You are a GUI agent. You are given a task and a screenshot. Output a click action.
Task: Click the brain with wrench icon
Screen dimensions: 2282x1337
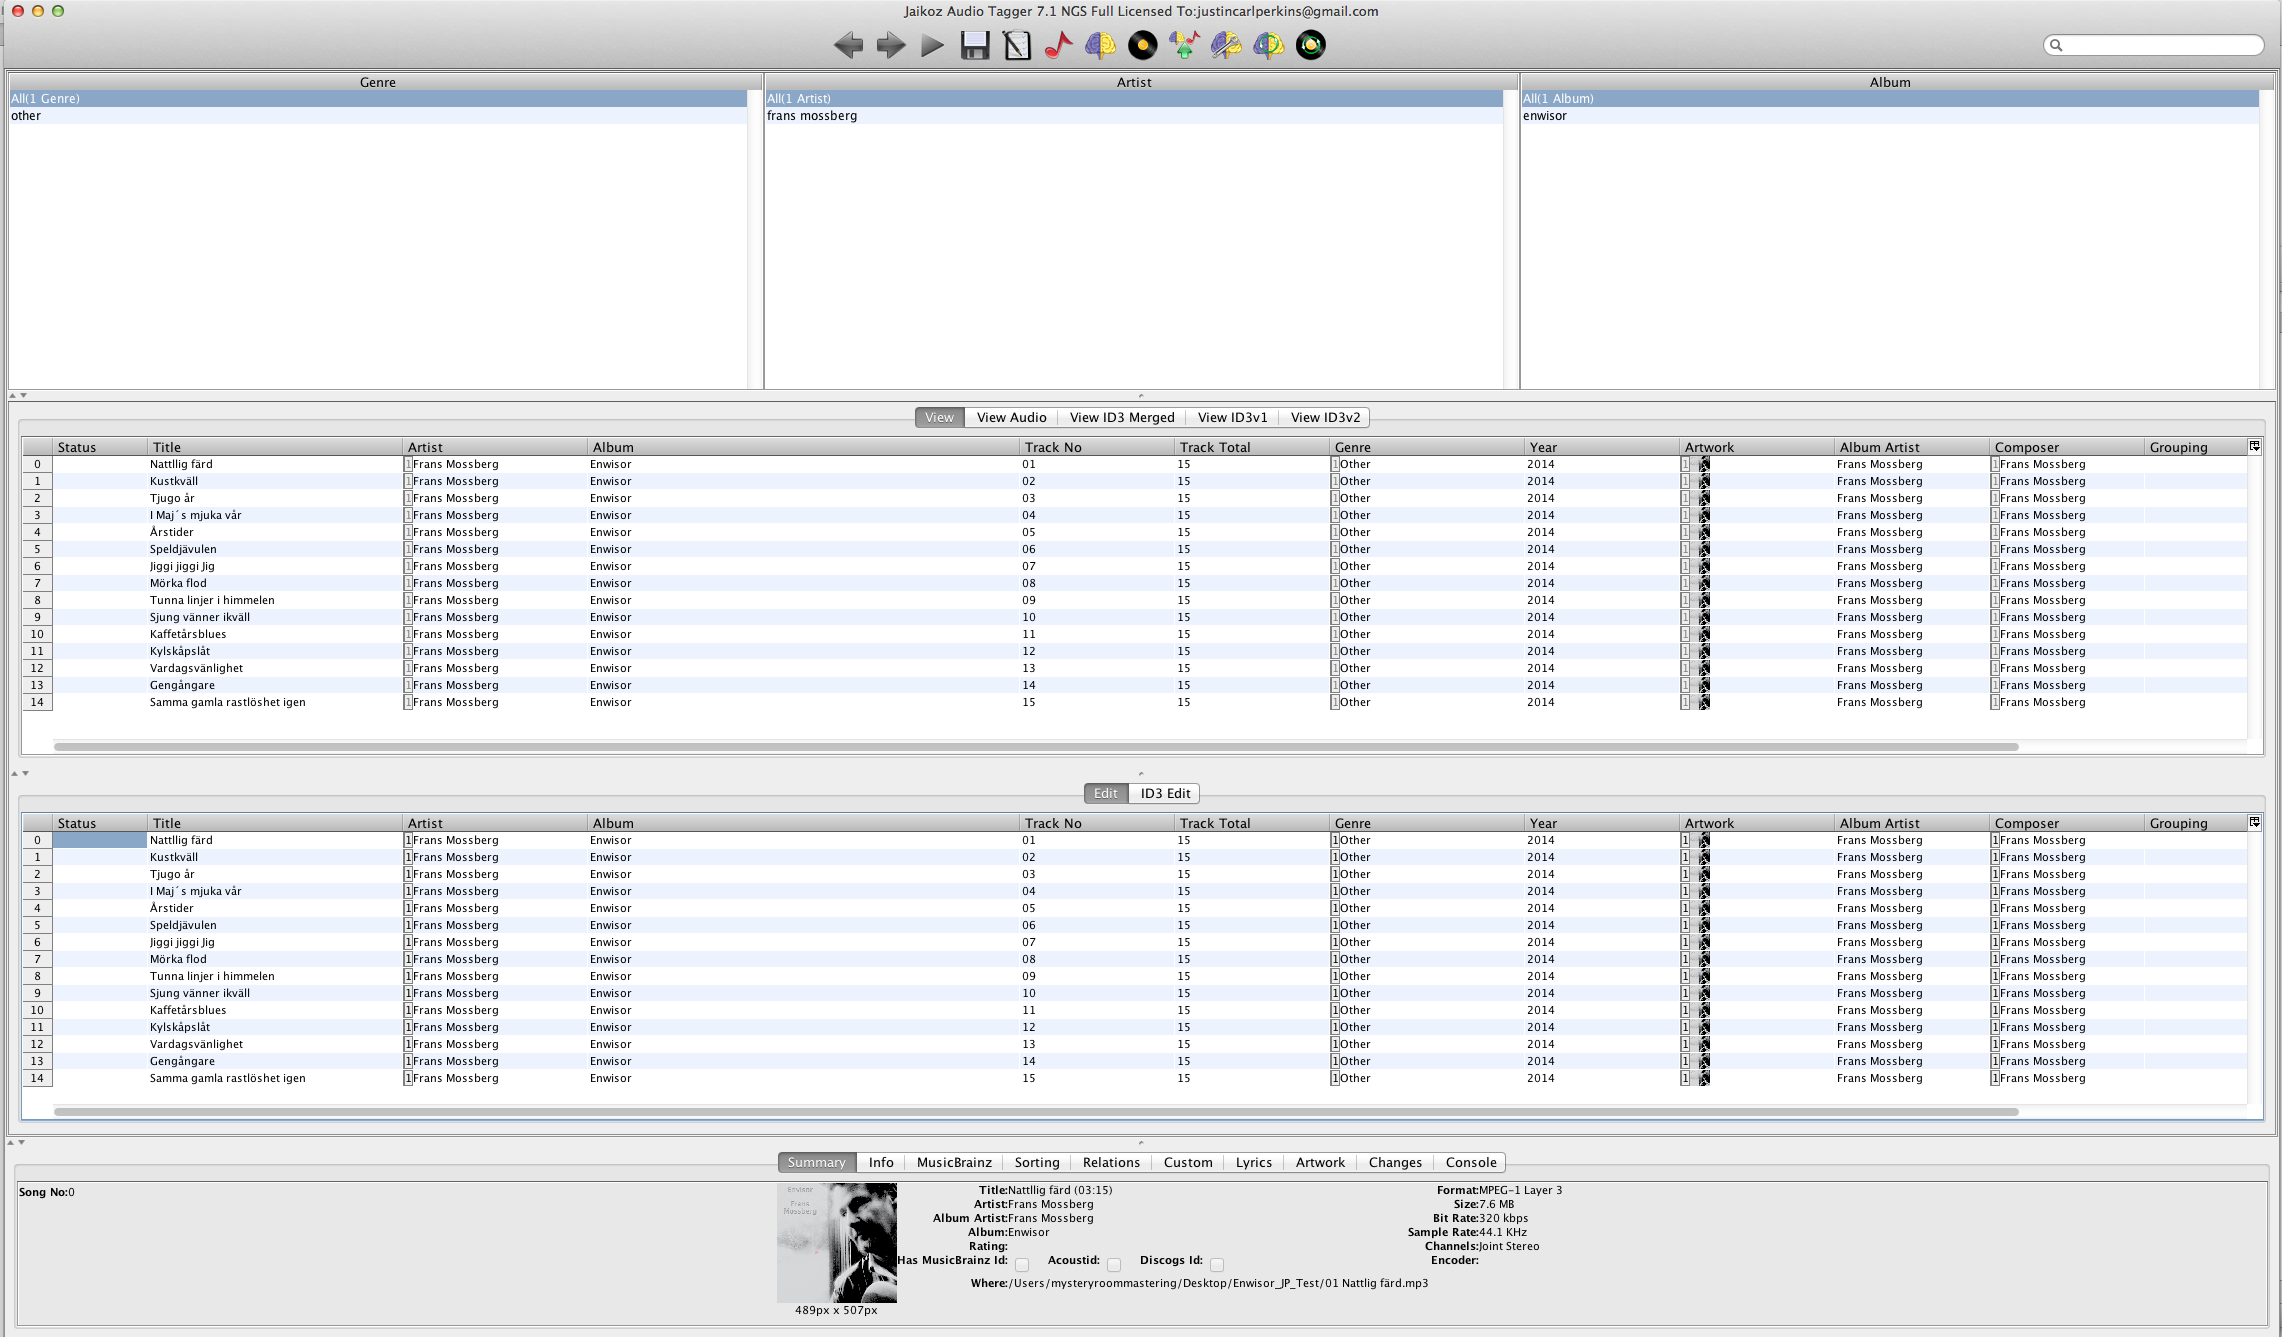pos(1226,45)
